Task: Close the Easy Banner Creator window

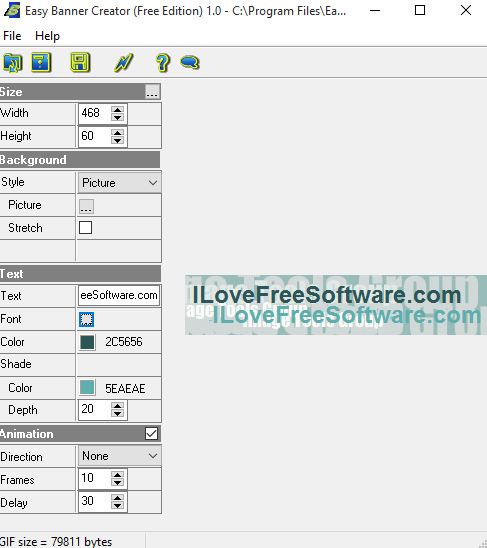Action: tap(466, 10)
